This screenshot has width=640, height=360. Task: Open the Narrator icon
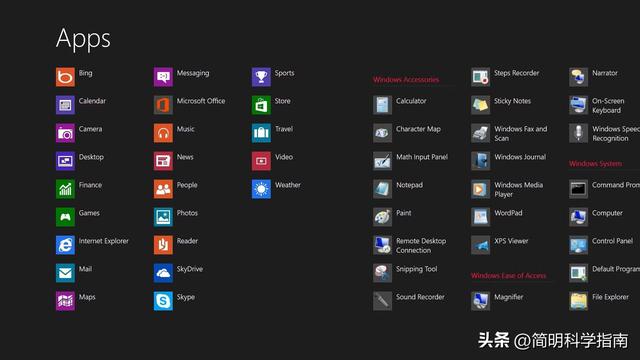pos(578,77)
